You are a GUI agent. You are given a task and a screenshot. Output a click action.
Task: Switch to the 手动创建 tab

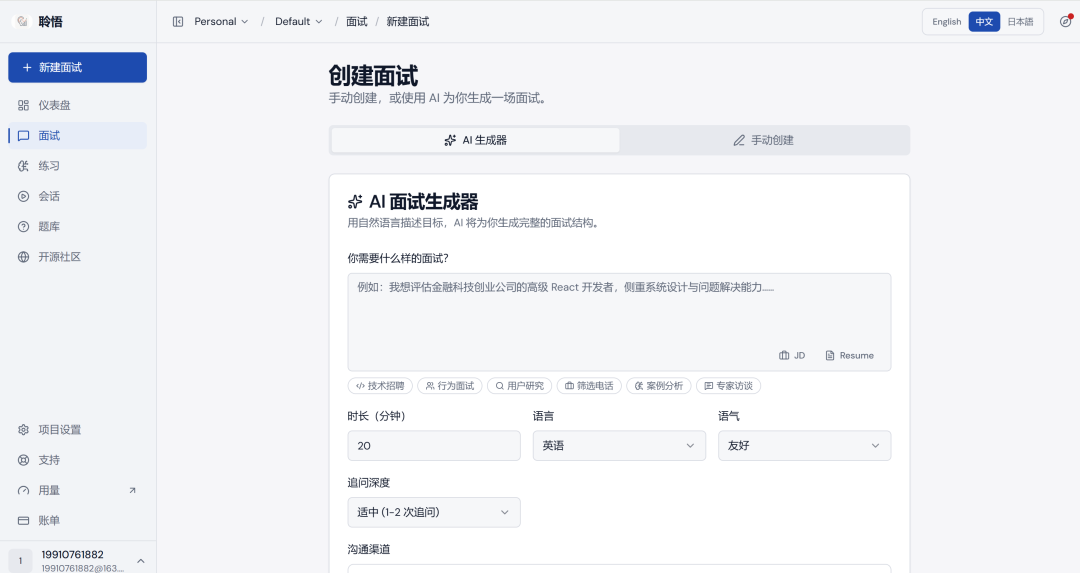(x=764, y=140)
